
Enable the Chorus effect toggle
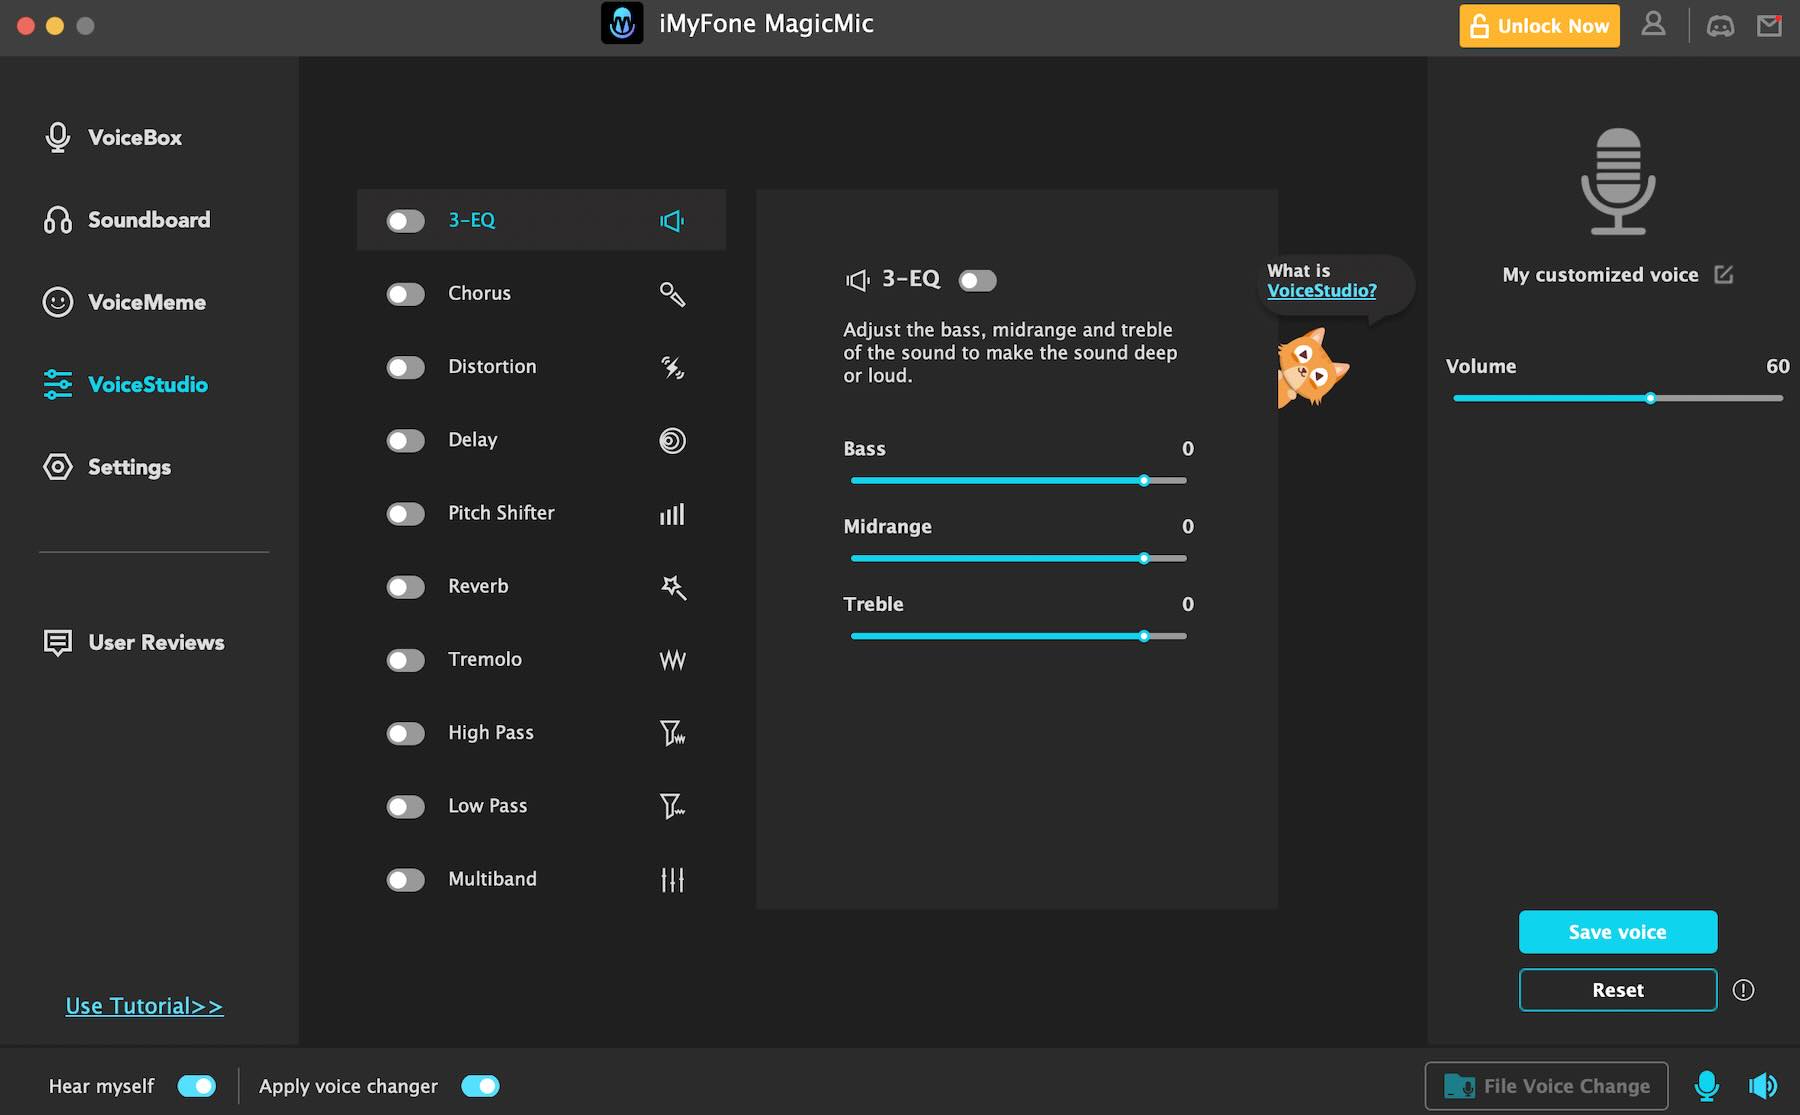click(406, 294)
